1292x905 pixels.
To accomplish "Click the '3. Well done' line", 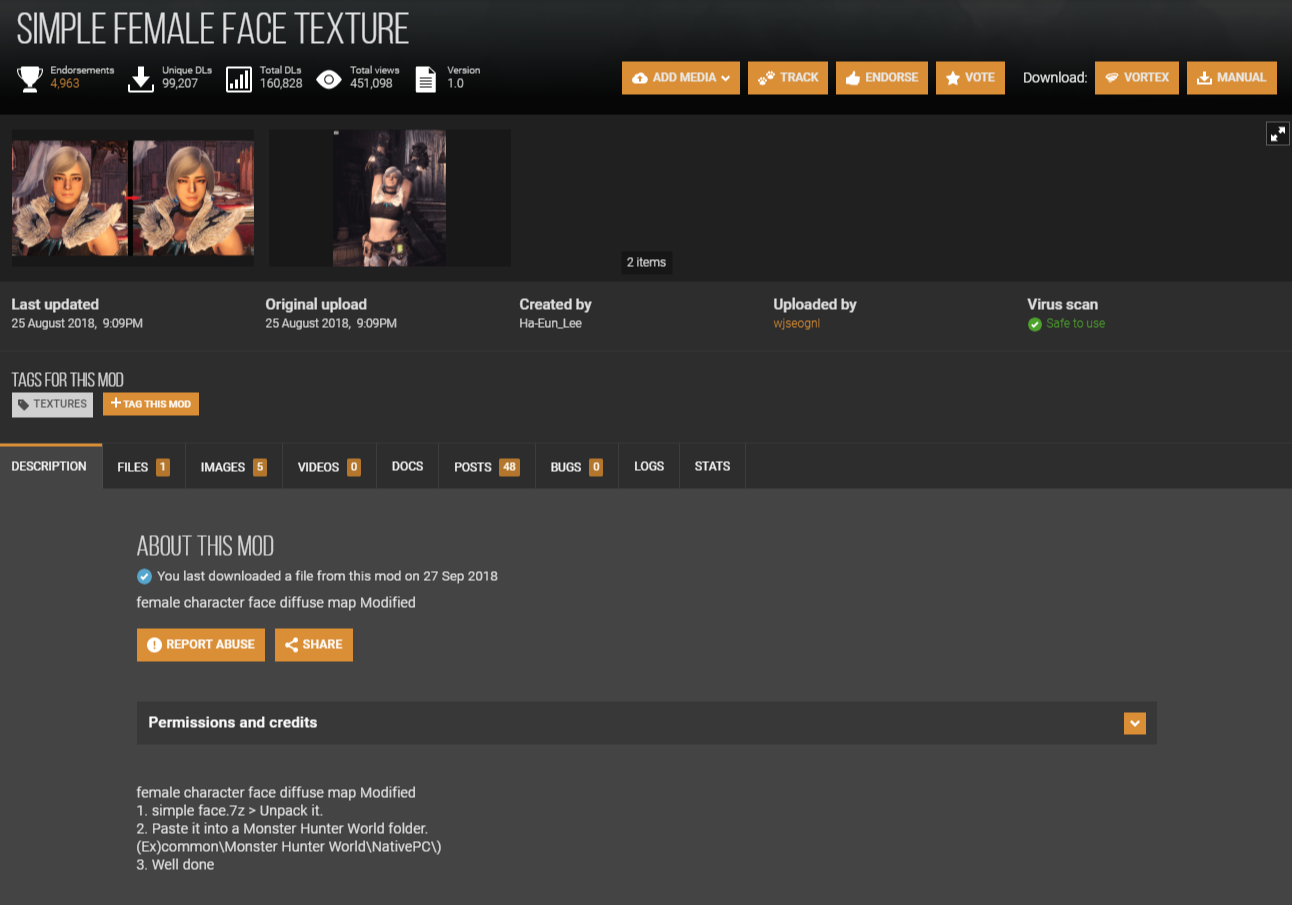I will point(175,865).
